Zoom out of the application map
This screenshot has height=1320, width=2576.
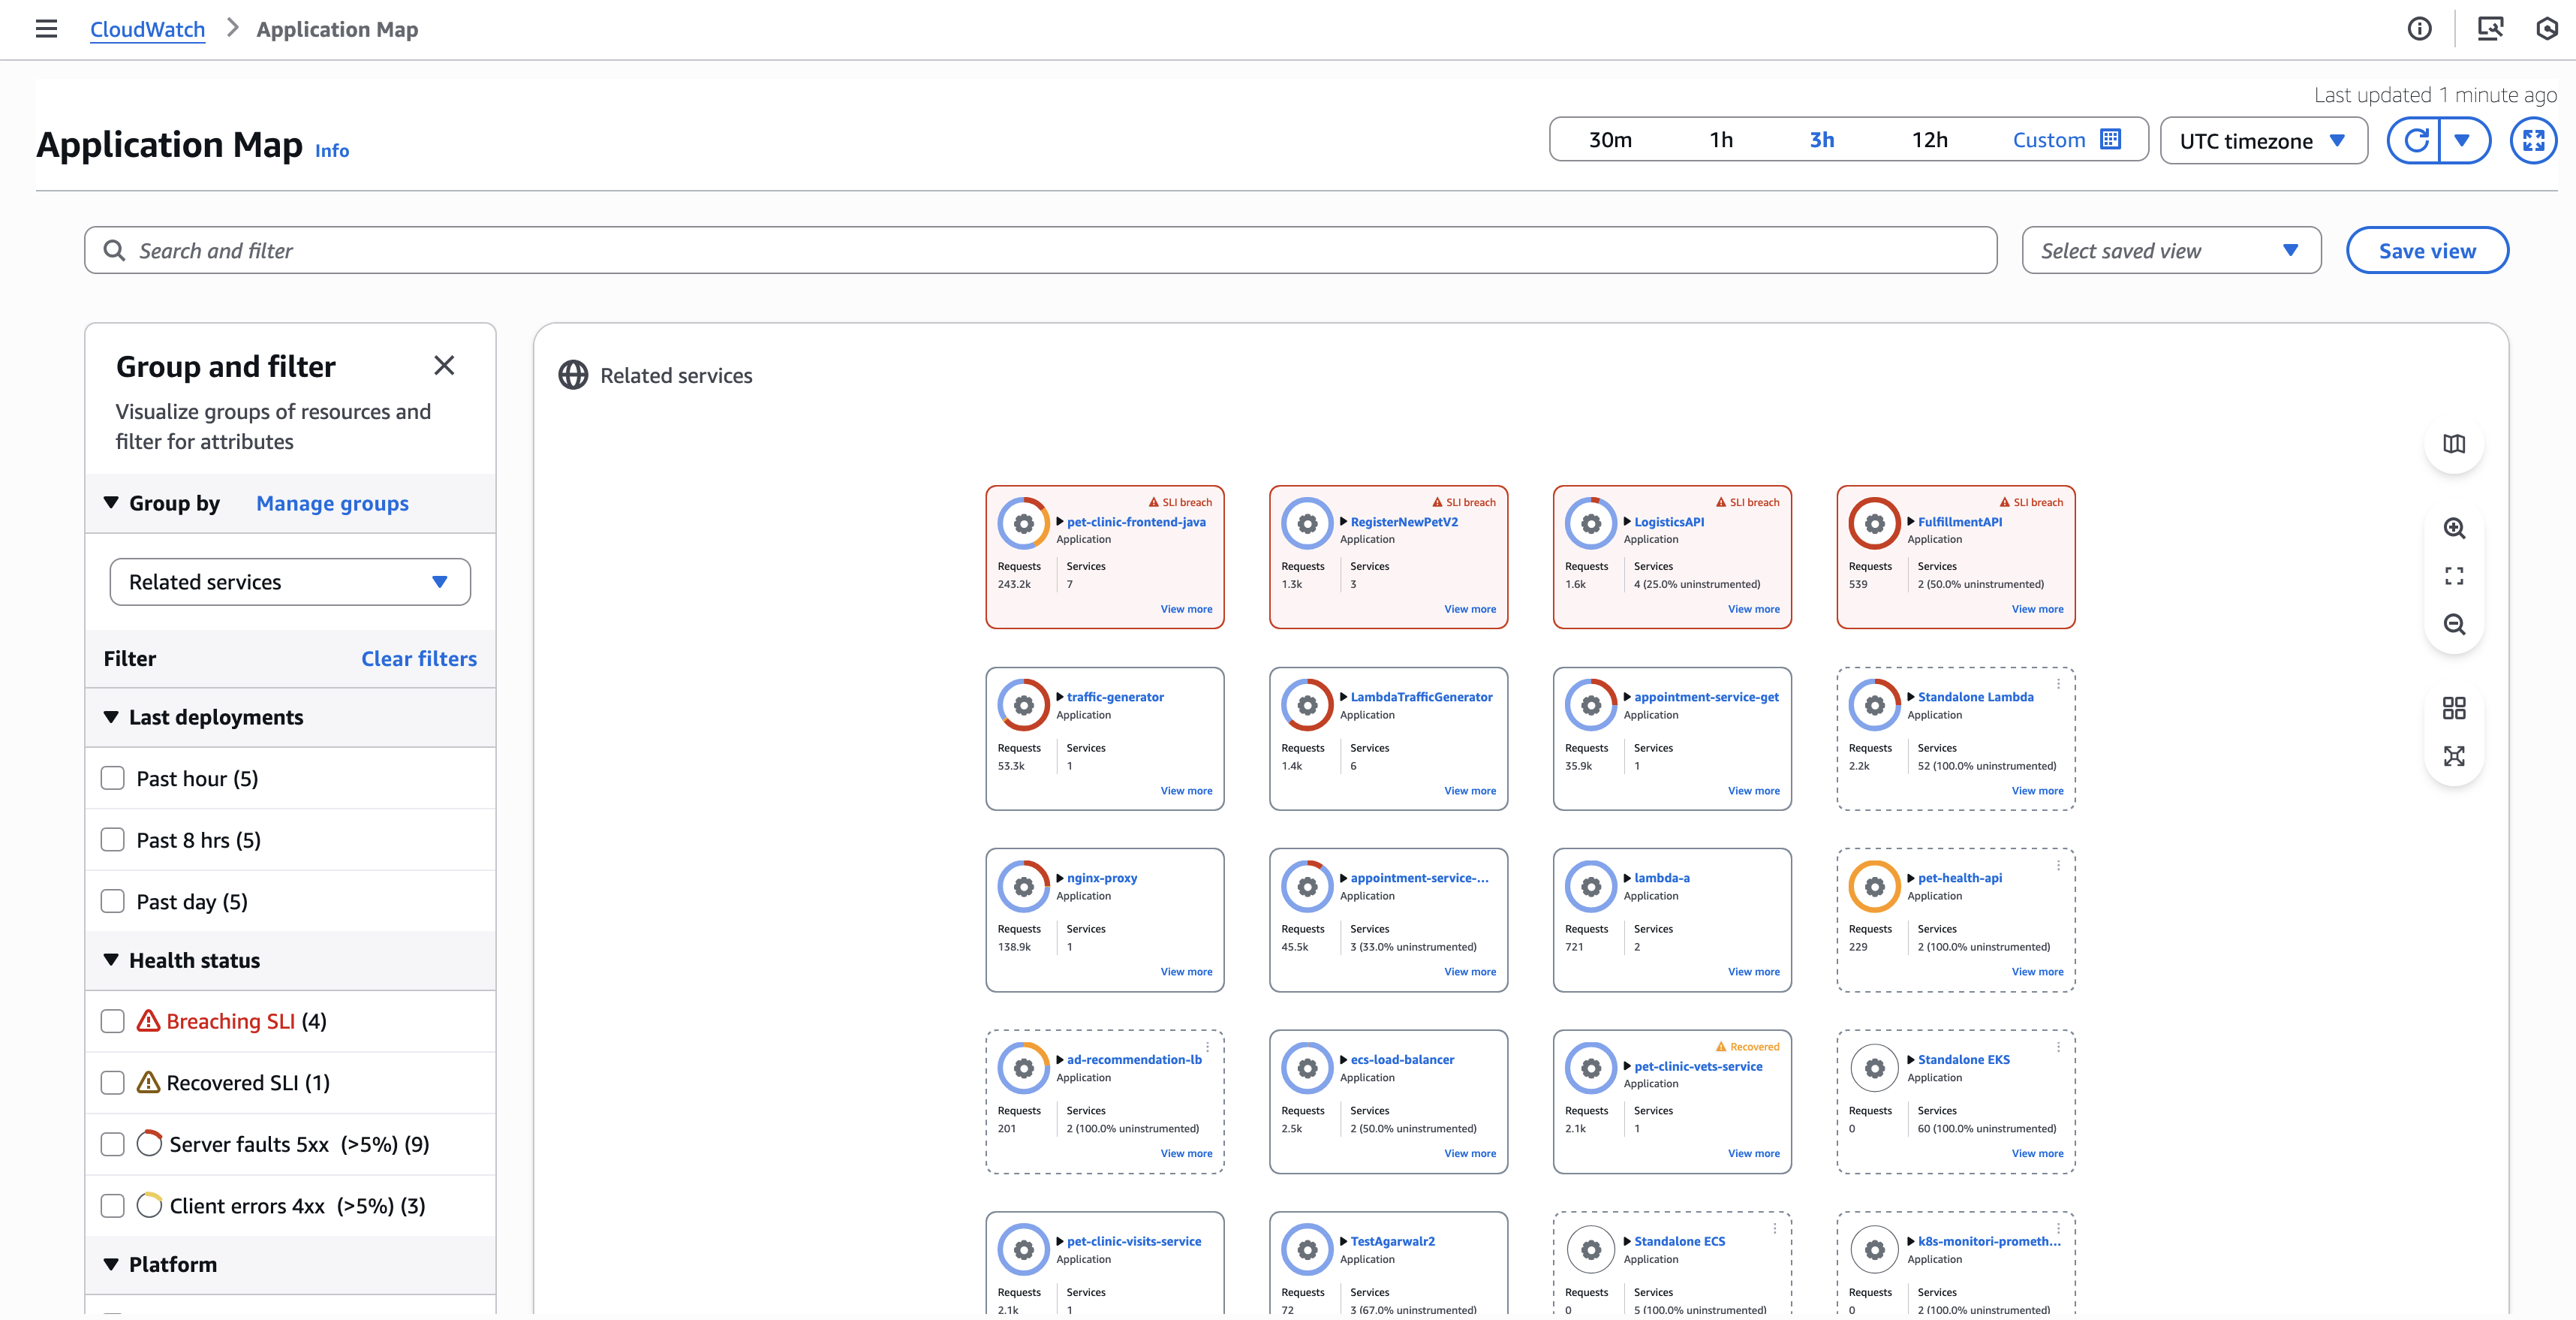[2454, 624]
